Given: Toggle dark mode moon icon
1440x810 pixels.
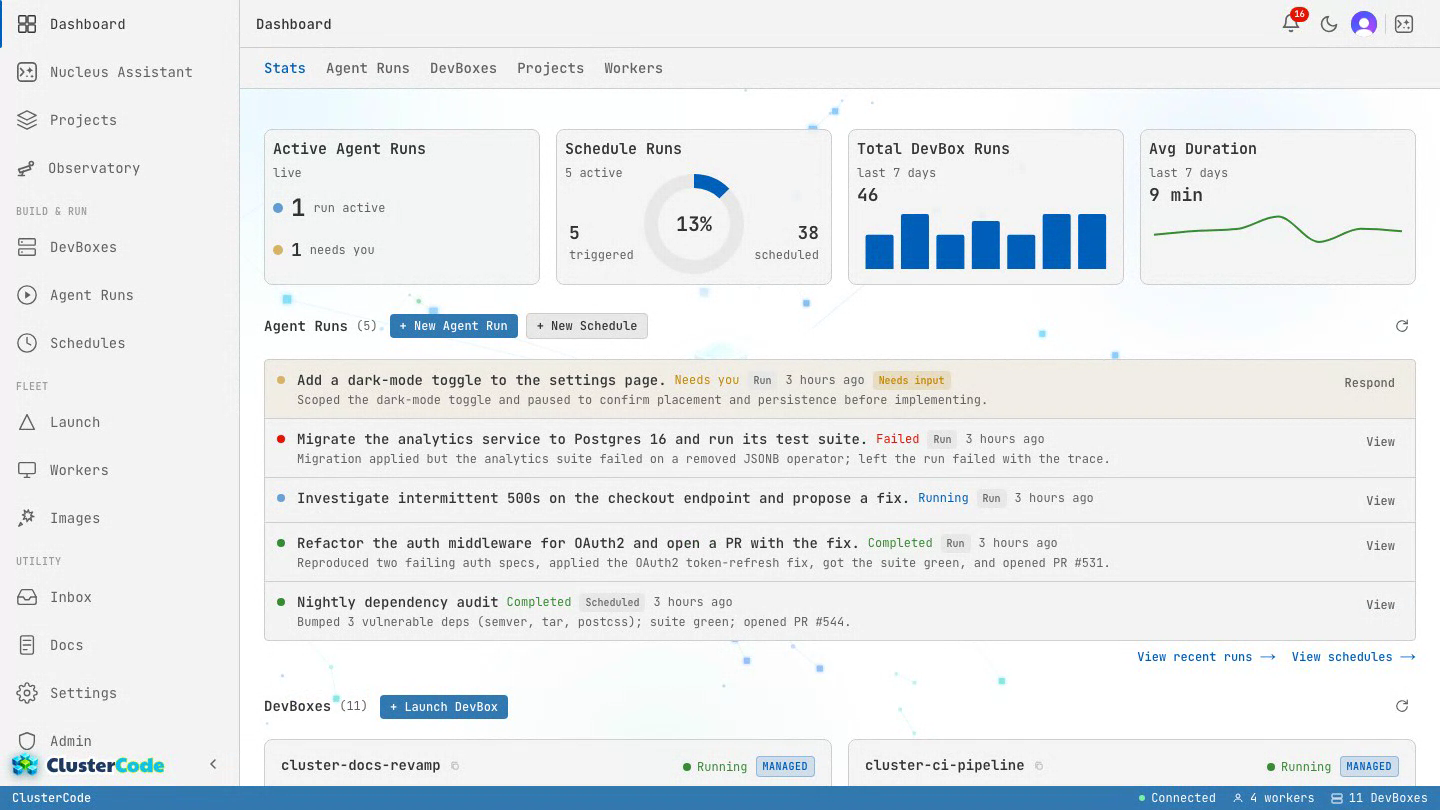Looking at the screenshot, I should (x=1329, y=24).
